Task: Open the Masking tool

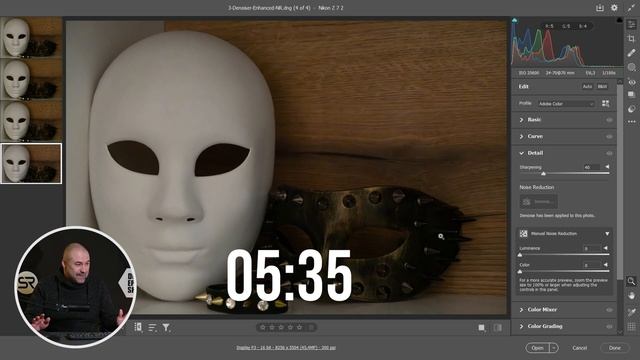Action: [x=631, y=67]
